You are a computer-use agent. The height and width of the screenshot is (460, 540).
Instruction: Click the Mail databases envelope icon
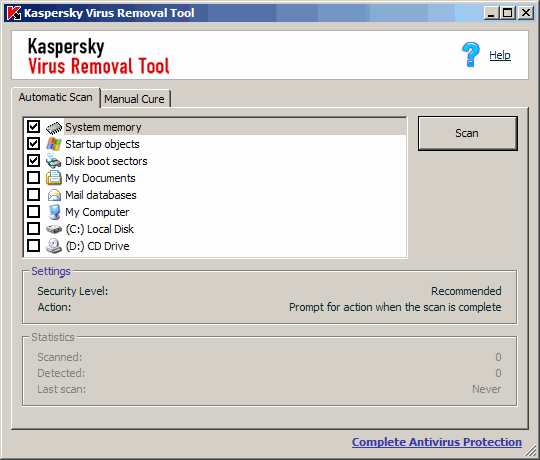(x=54, y=195)
